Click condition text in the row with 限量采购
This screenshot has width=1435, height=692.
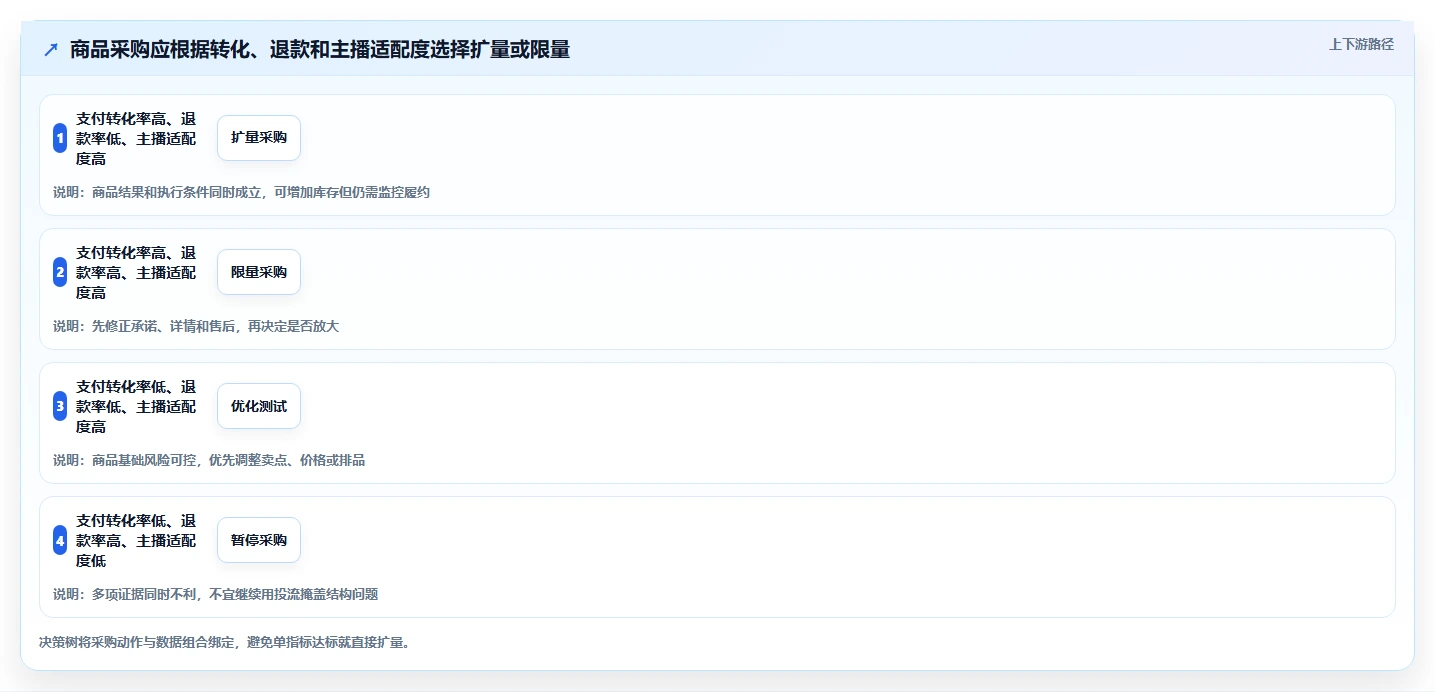137,272
